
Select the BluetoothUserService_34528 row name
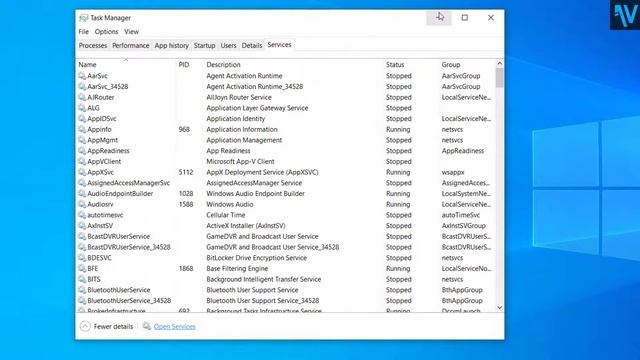[129, 300]
